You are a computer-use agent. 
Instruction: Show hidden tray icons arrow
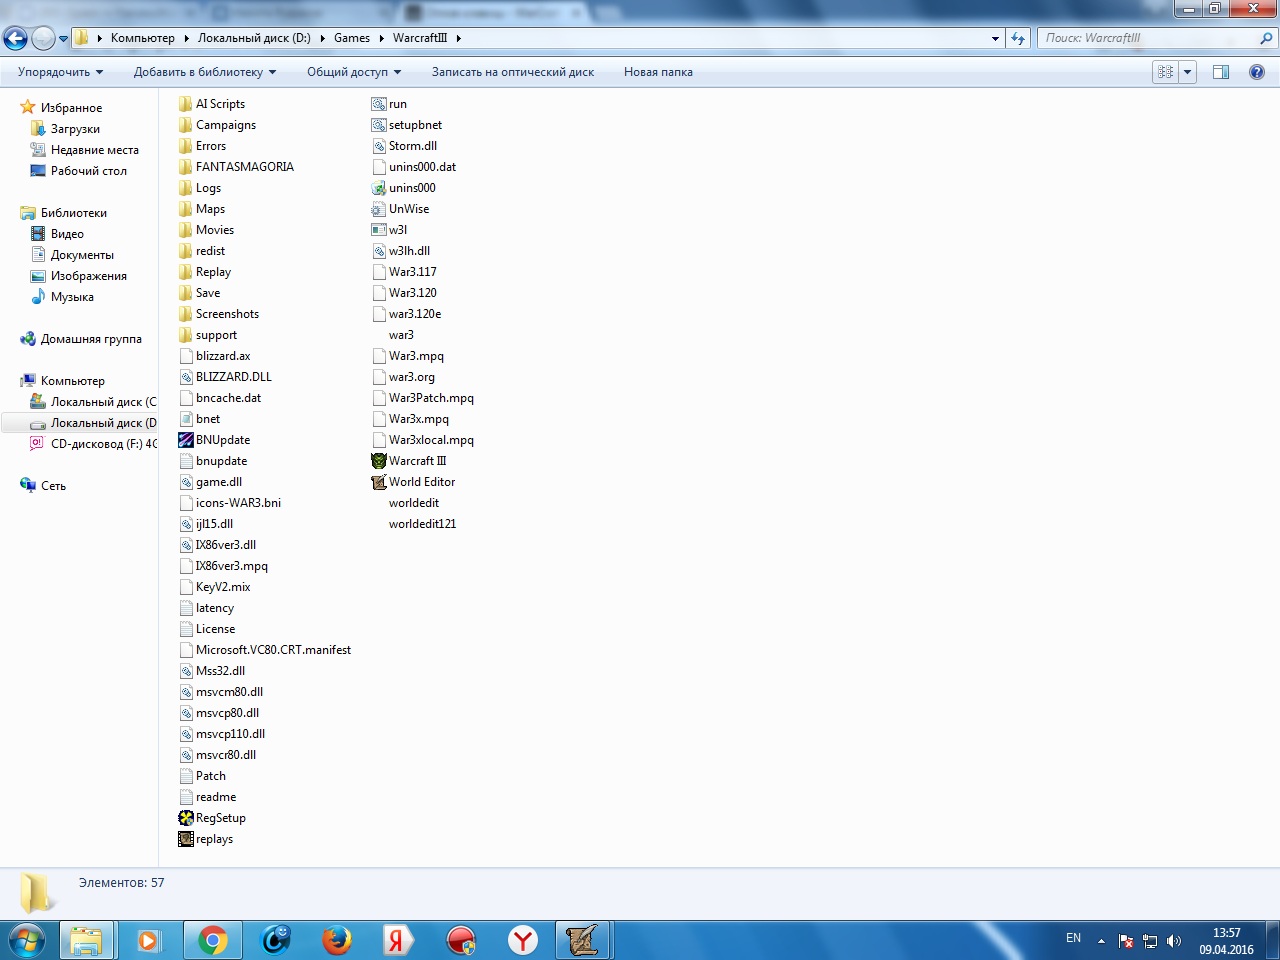1101,941
